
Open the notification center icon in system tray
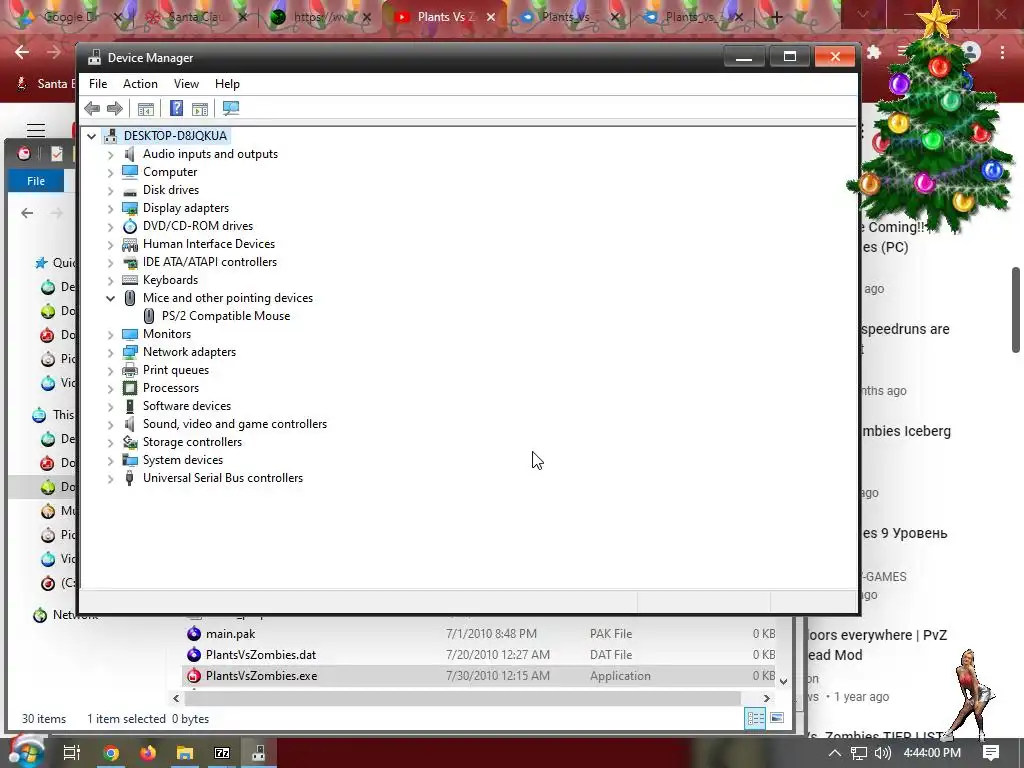click(x=991, y=753)
